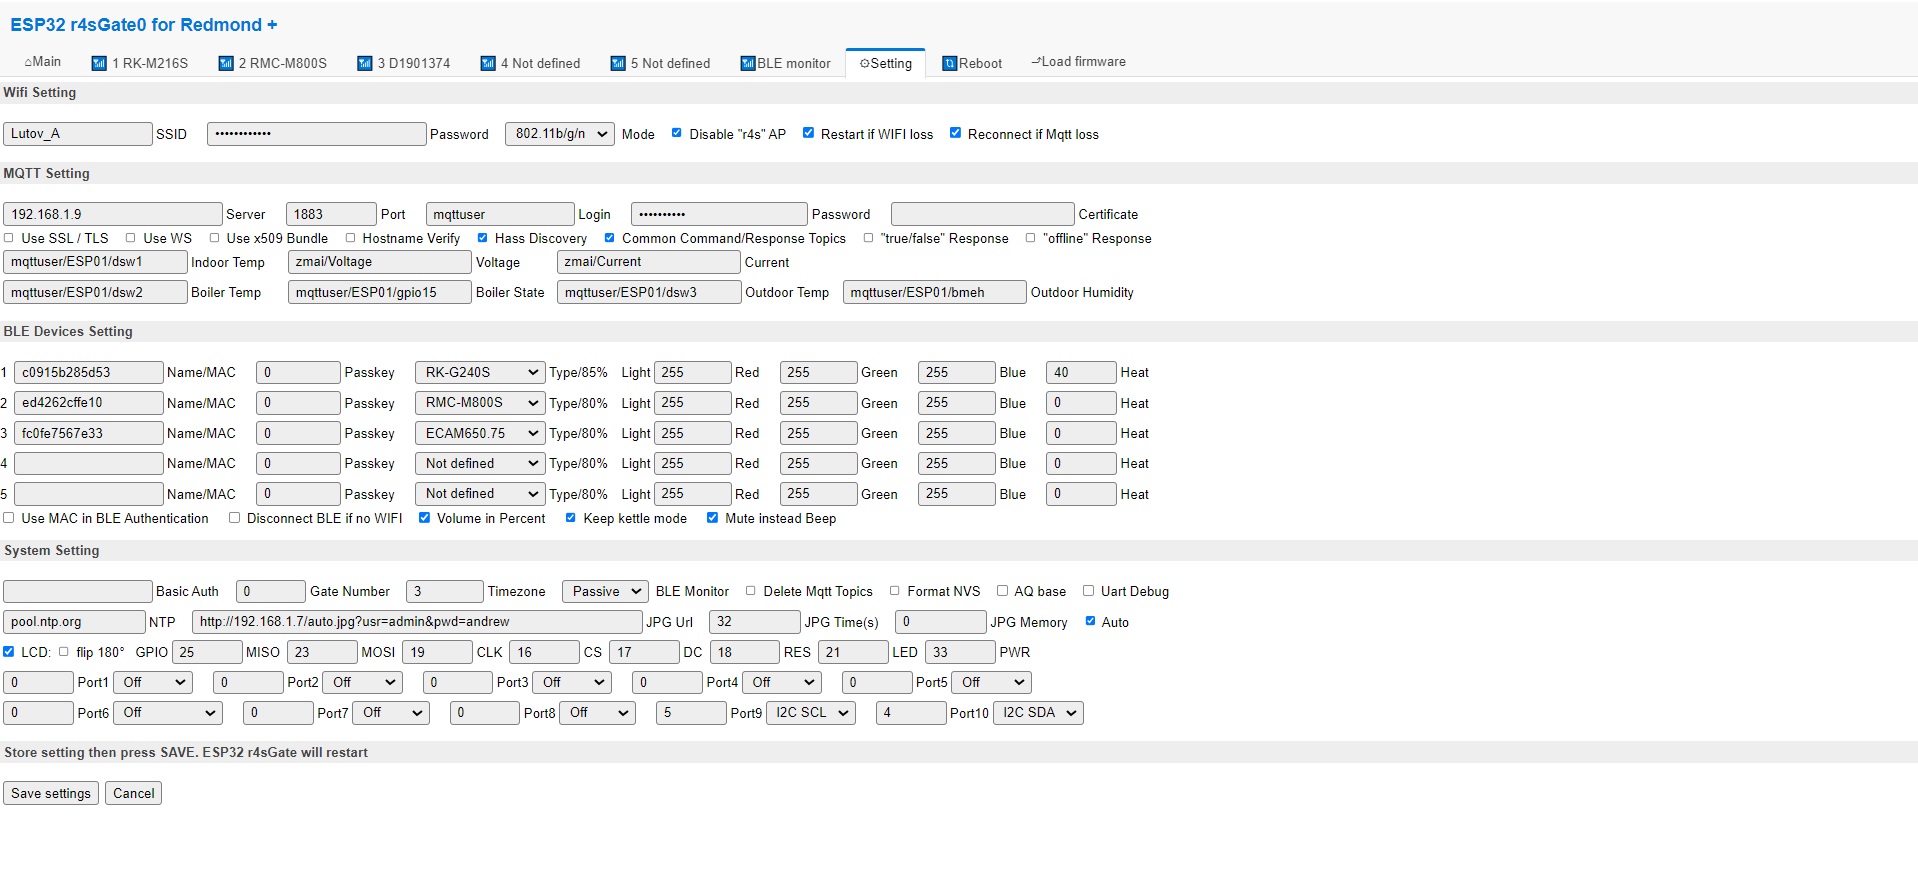Screen dimensions: 1918x869
Task: Click the BLE monitor tab icon
Action: tap(747, 63)
